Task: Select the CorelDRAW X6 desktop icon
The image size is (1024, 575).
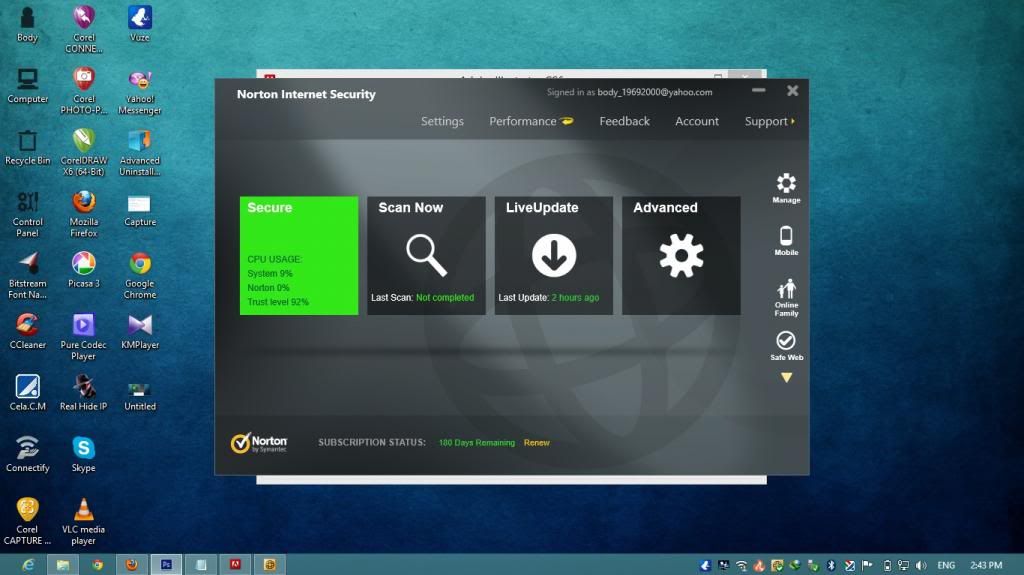Action: [84, 152]
